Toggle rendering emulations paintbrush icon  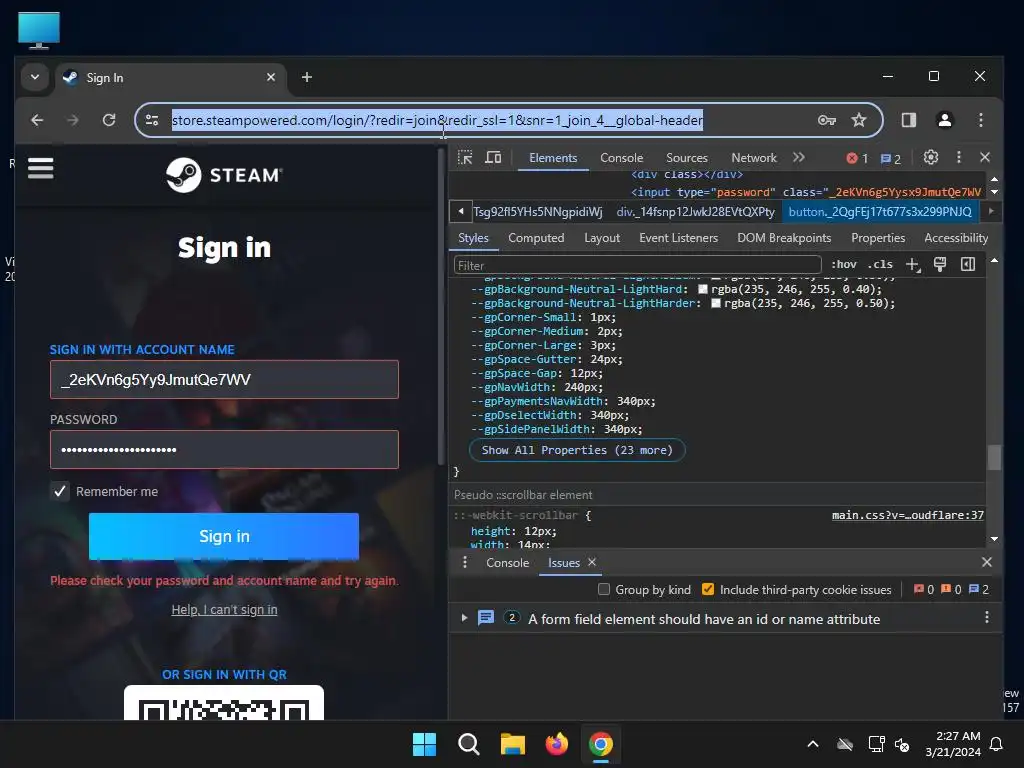point(940,264)
